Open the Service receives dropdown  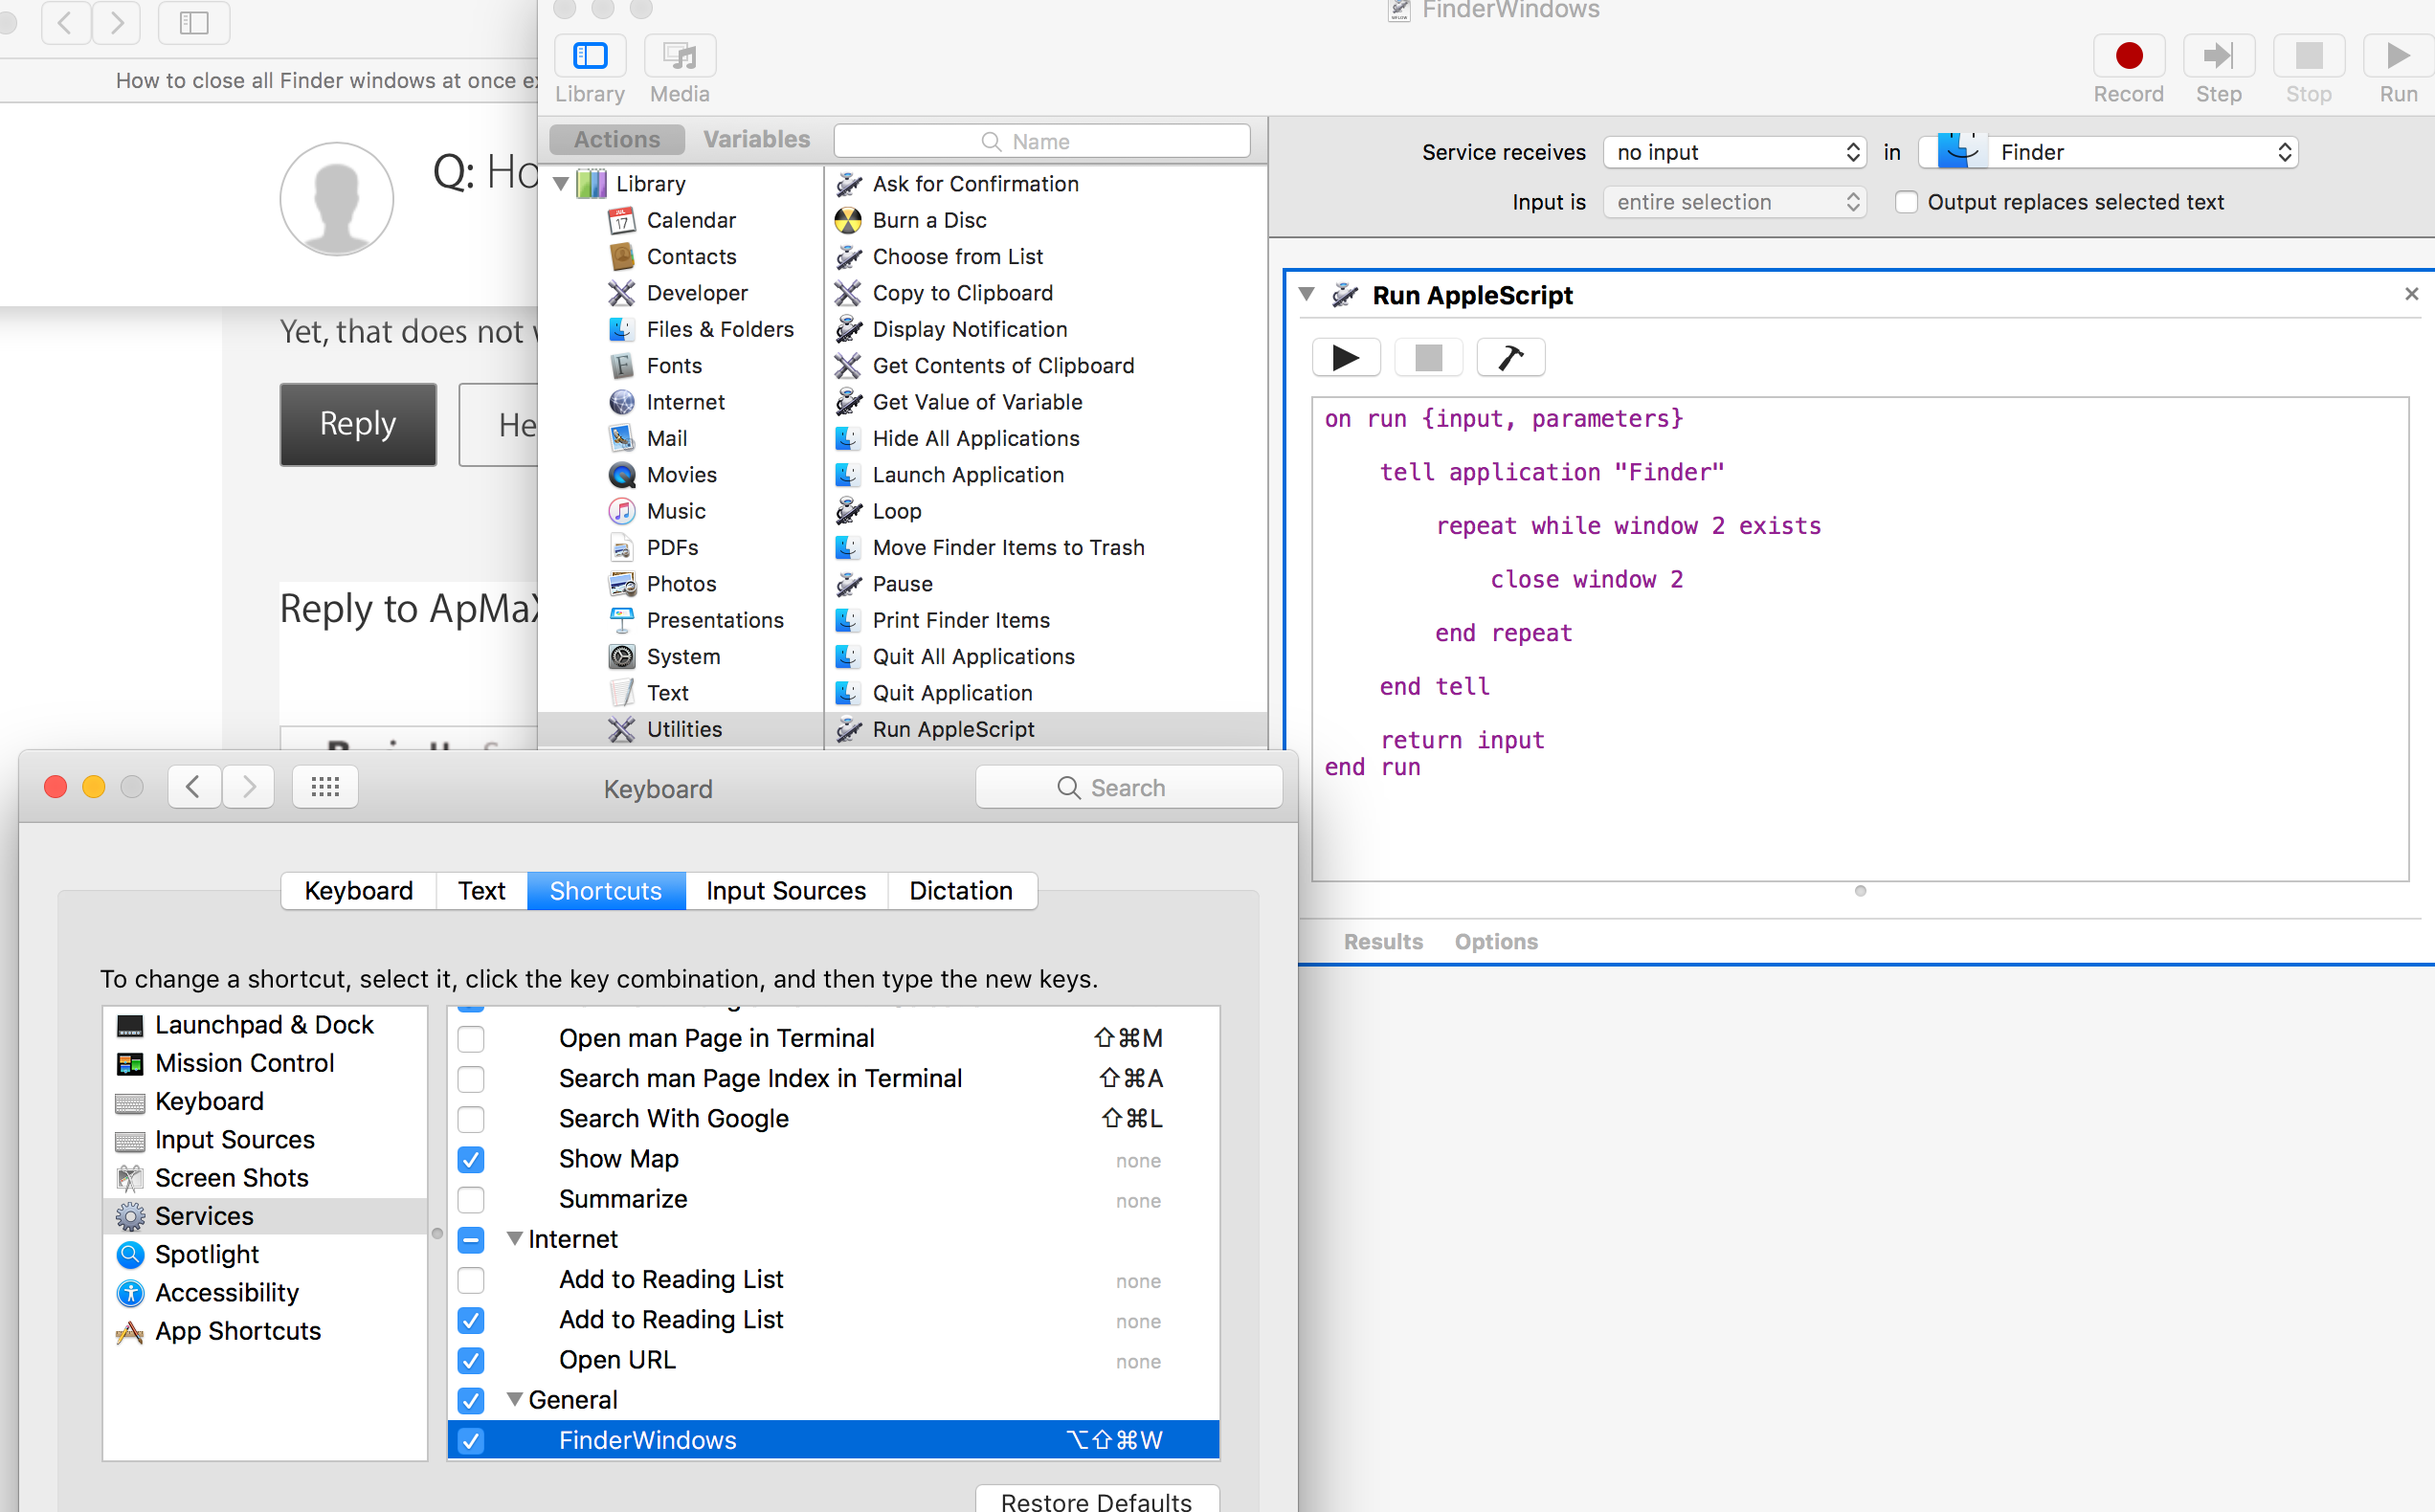(x=1735, y=152)
